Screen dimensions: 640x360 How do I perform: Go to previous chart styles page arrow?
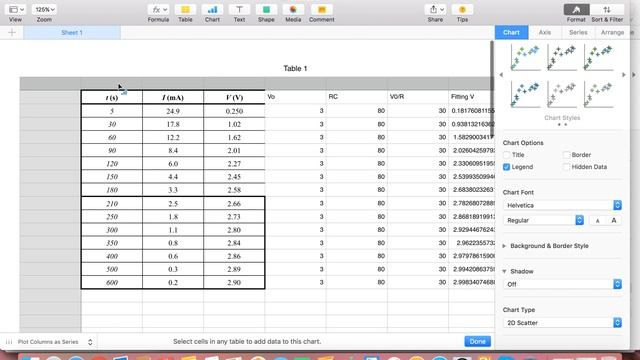click(501, 75)
